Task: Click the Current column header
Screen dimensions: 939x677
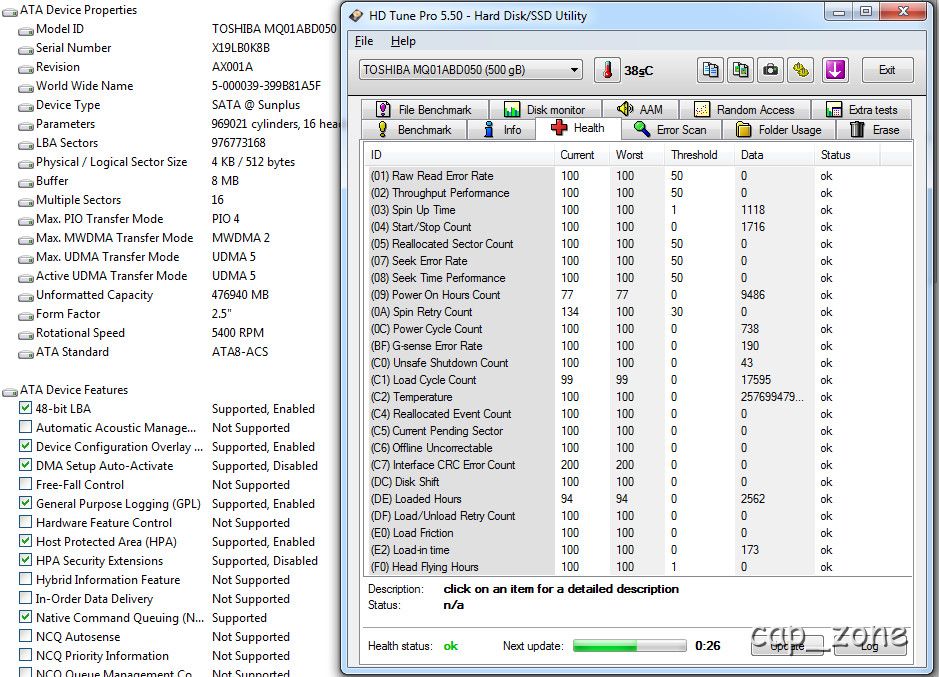Action: click(581, 155)
